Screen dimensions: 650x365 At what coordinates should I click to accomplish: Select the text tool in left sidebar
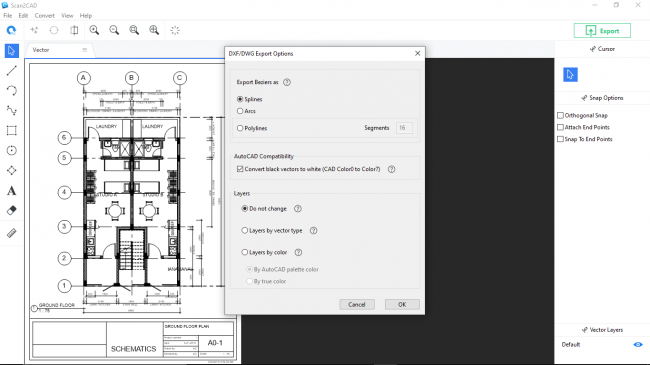(12, 190)
